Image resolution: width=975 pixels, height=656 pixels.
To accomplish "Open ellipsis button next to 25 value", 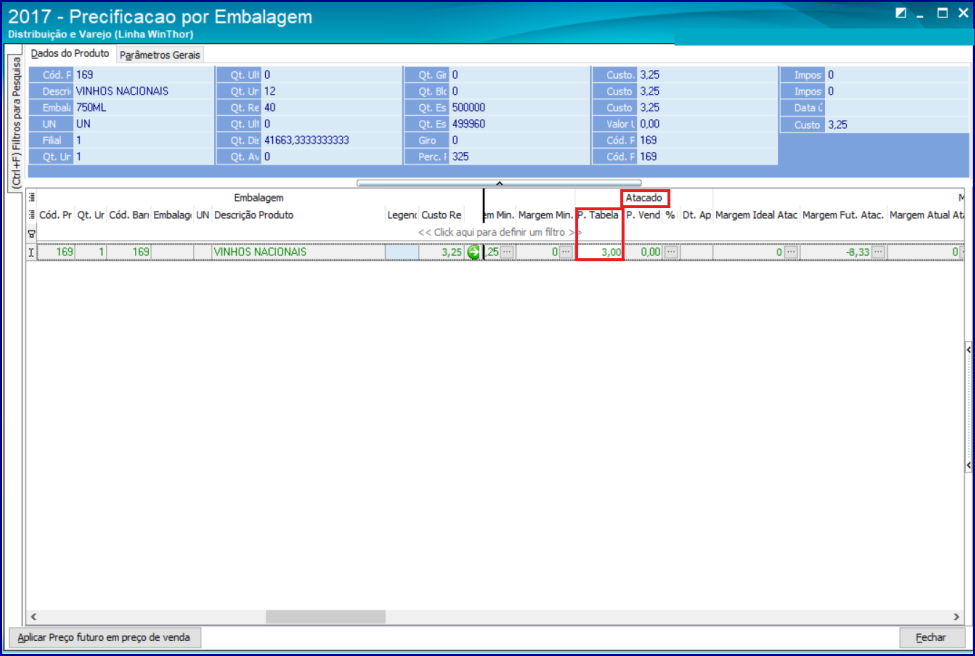I will (x=507, y=252).
